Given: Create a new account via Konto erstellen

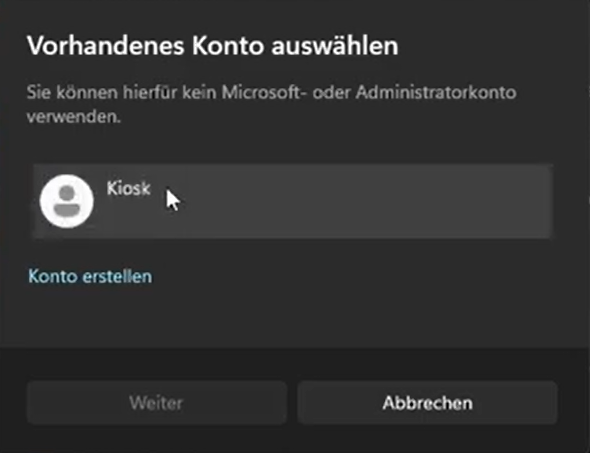Looking at the screenshot, I should (x=90, y=277).
